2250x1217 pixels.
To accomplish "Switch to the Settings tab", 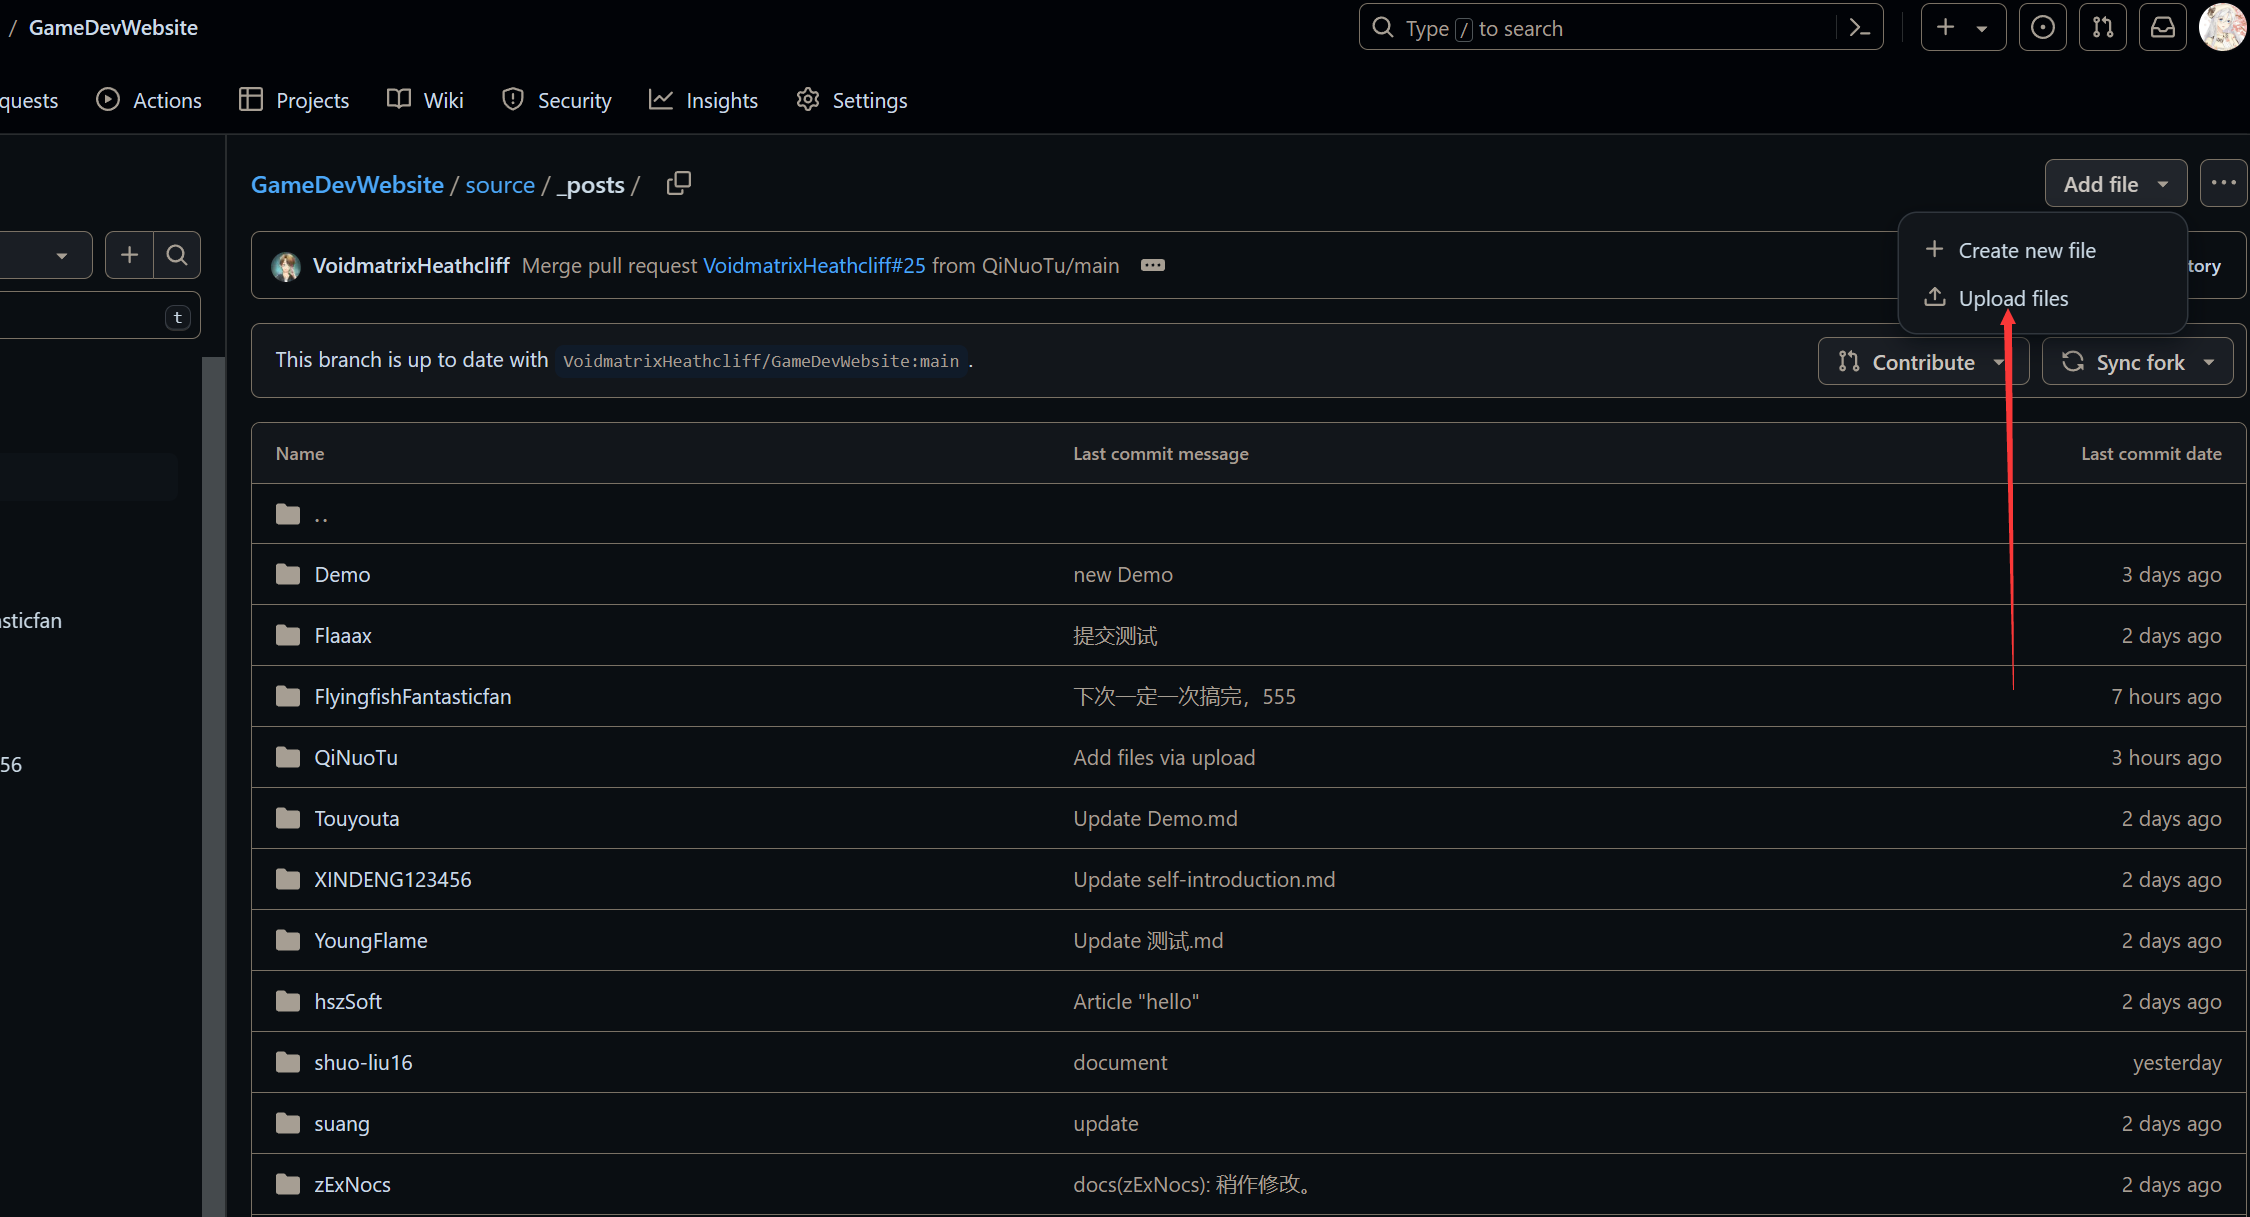I will [x=851, y=100].
